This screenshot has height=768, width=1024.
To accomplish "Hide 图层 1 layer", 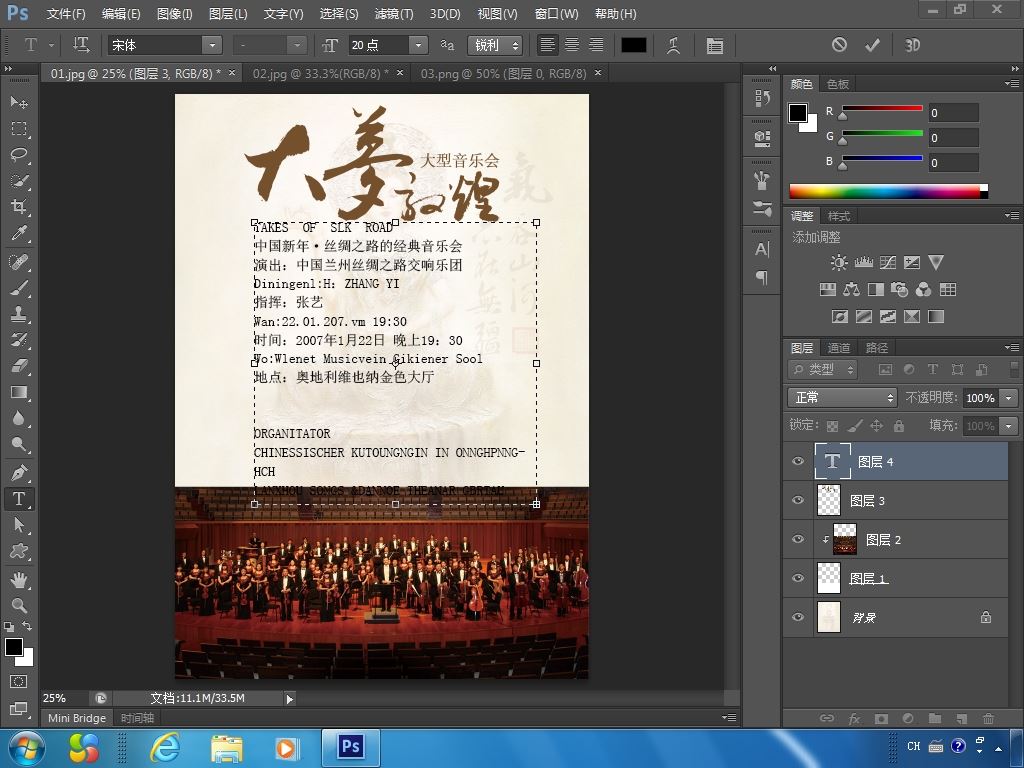I will [798, 578].
